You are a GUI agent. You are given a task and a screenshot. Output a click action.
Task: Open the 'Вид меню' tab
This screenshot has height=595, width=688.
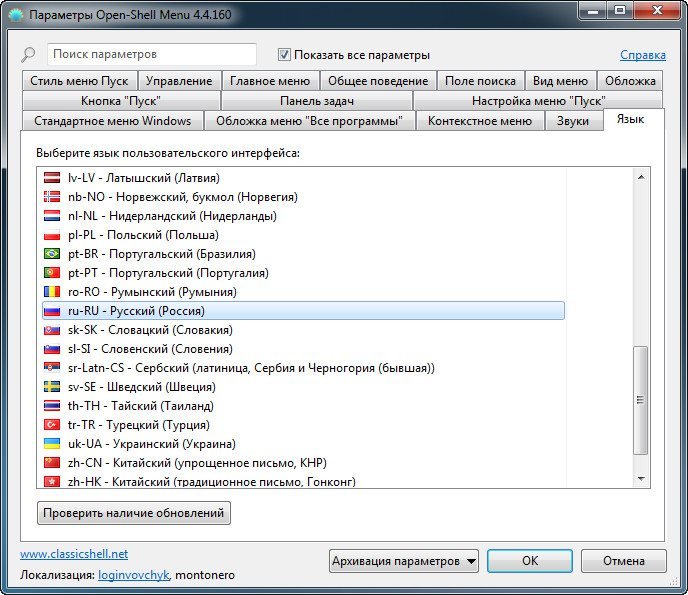(x=560, y=81)
